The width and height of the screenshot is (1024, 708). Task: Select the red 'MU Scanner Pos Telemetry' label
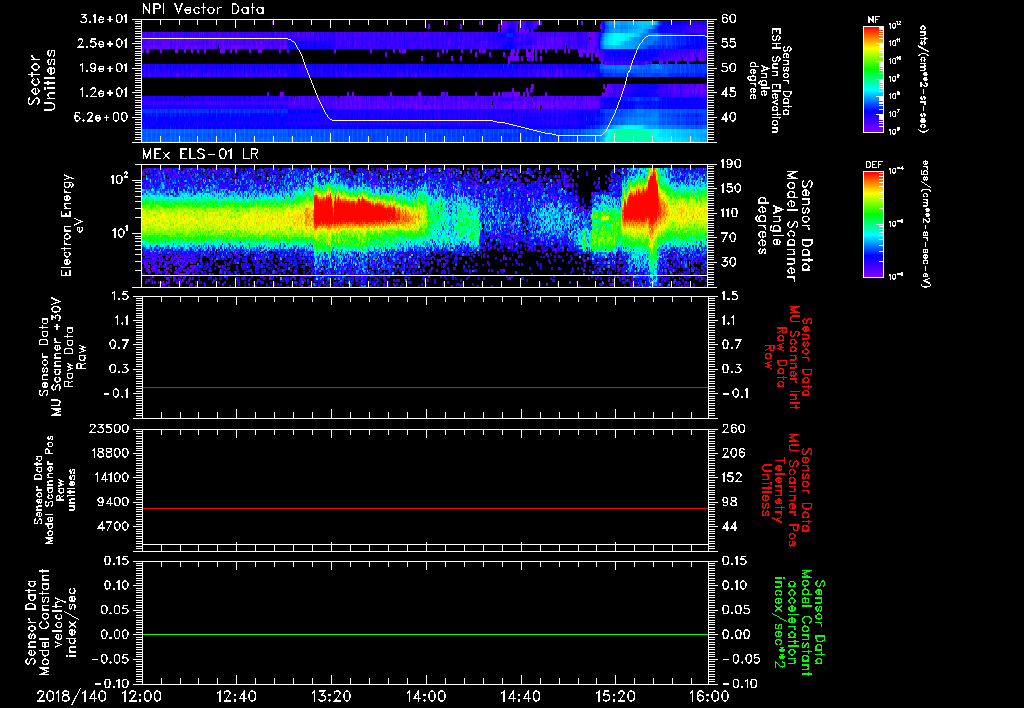(x=787, y=490)
